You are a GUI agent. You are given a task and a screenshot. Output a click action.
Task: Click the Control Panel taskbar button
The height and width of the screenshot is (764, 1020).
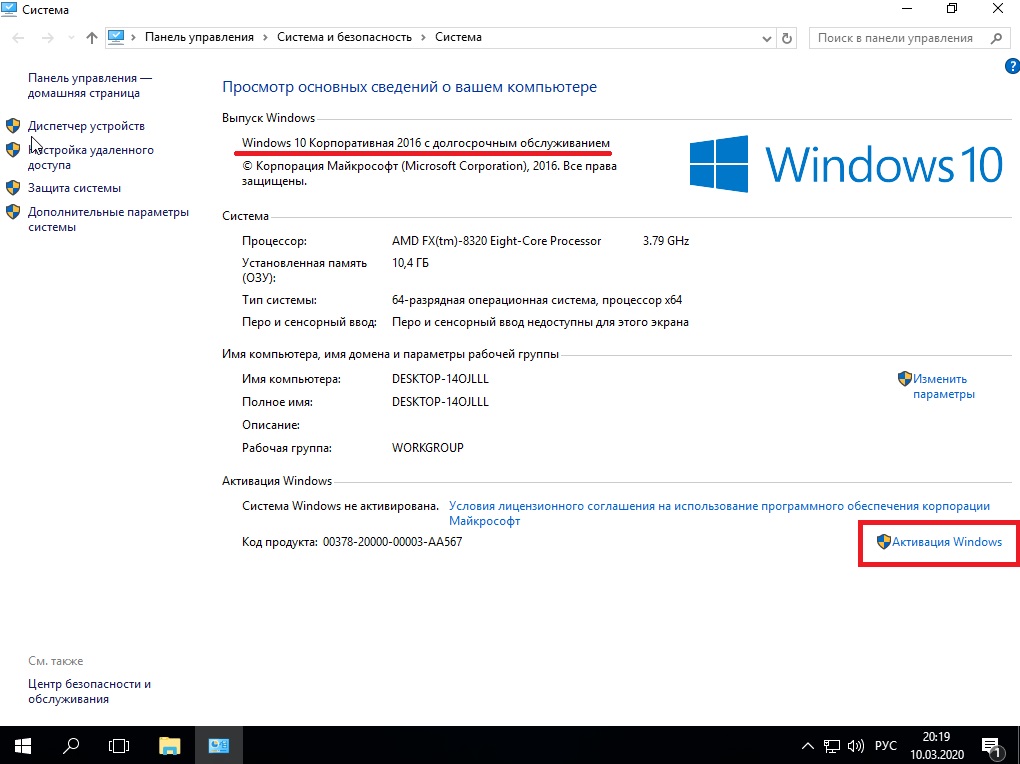[219, 745]
